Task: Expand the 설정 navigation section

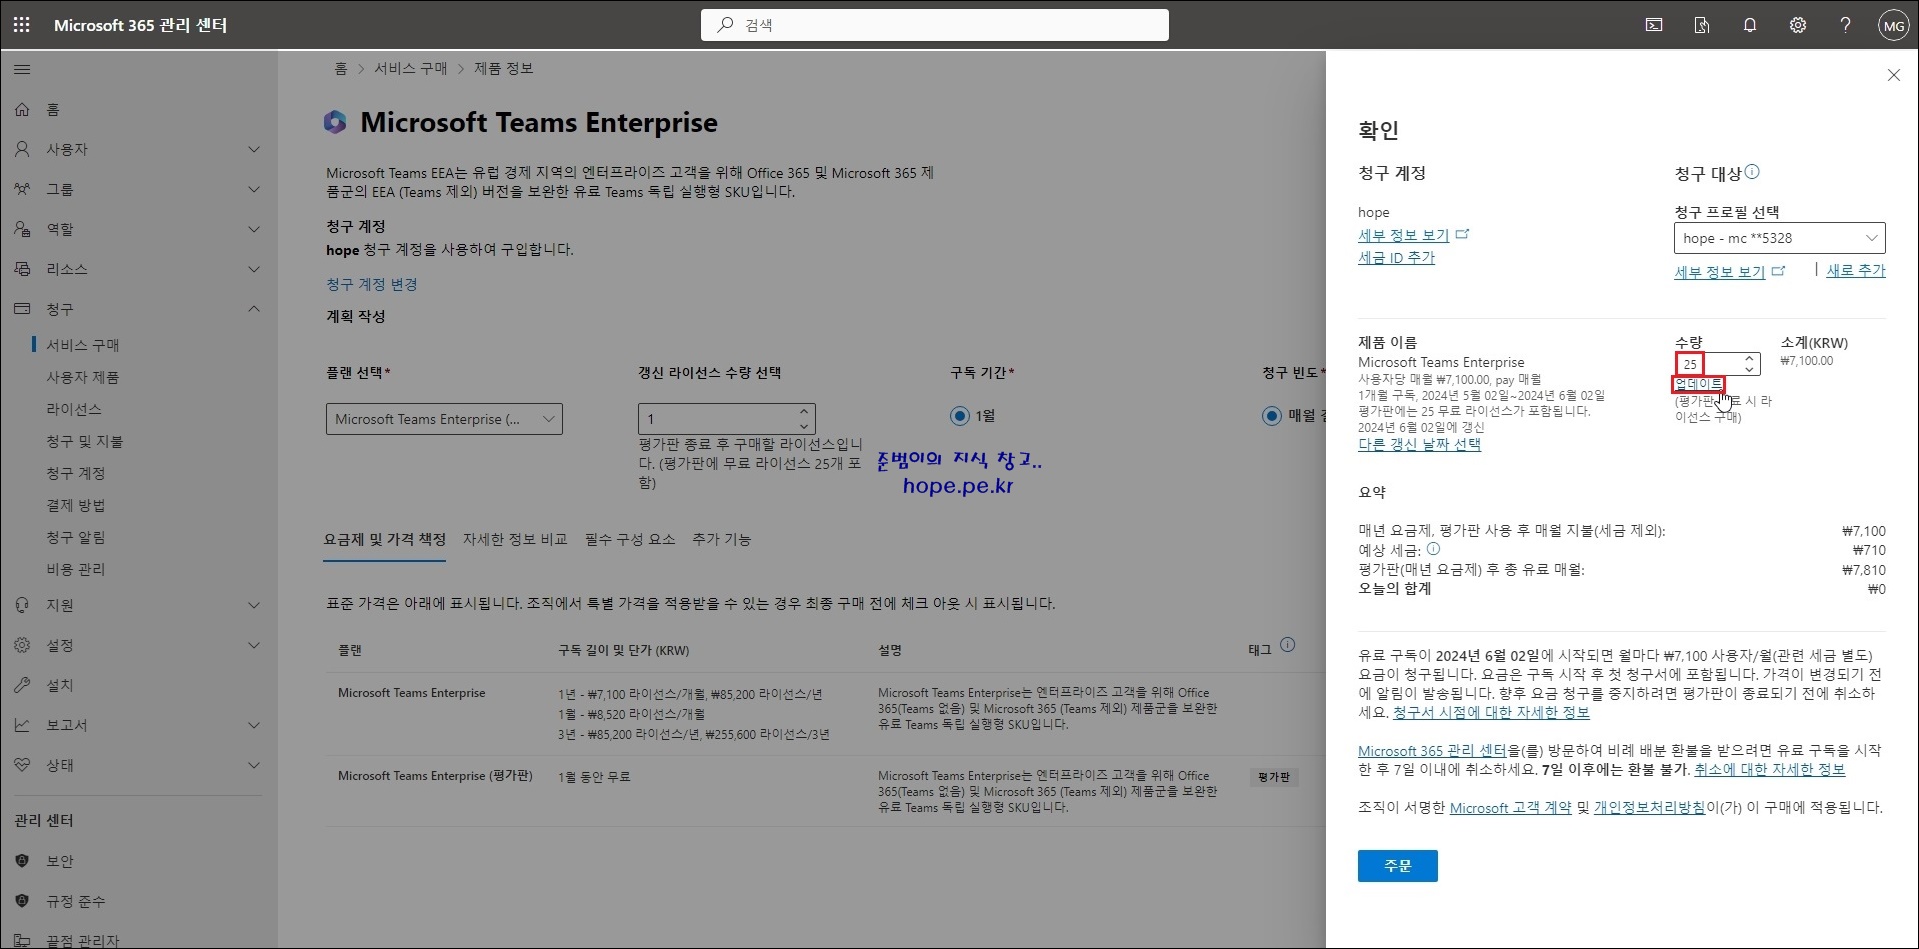Action: pyautogui.click(x=254, y=645)
